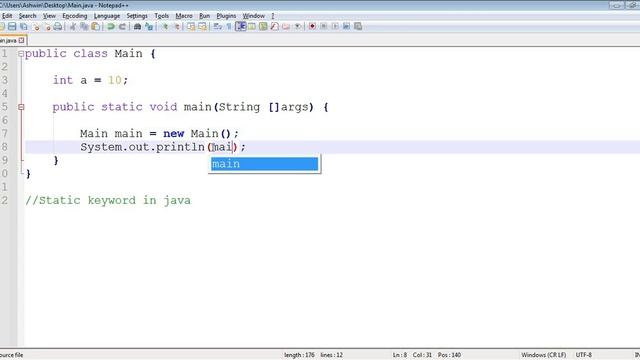Viewport: 640px width, 360px height.
Task: Toggle synchronized vertical scrolling icon
Action: (191, 27)
